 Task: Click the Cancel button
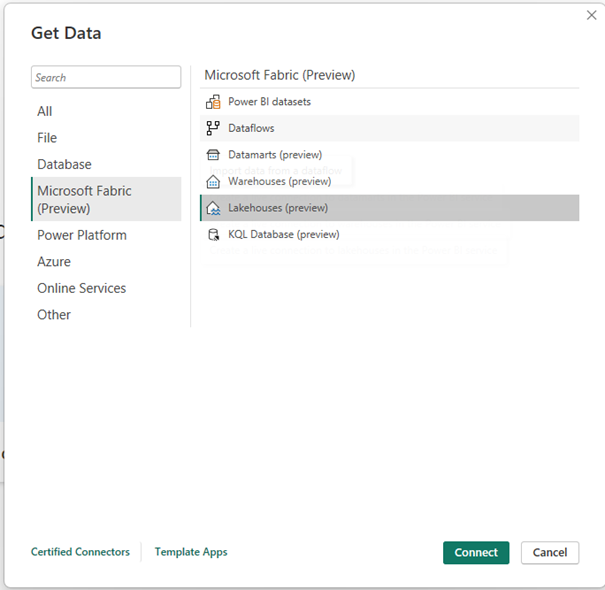(550, 553)
